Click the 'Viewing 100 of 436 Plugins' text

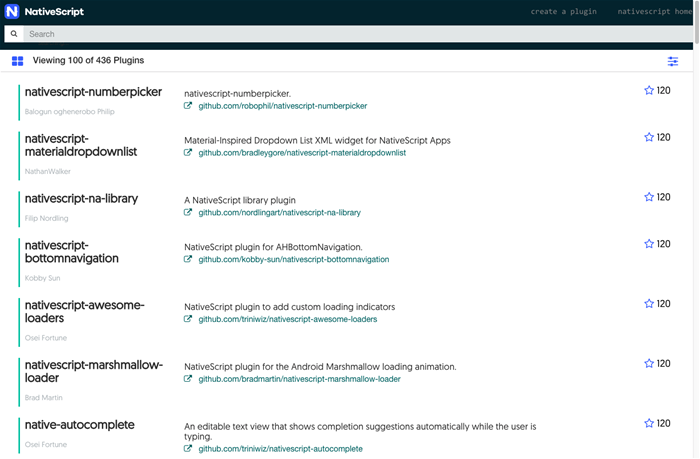point(88,61)
